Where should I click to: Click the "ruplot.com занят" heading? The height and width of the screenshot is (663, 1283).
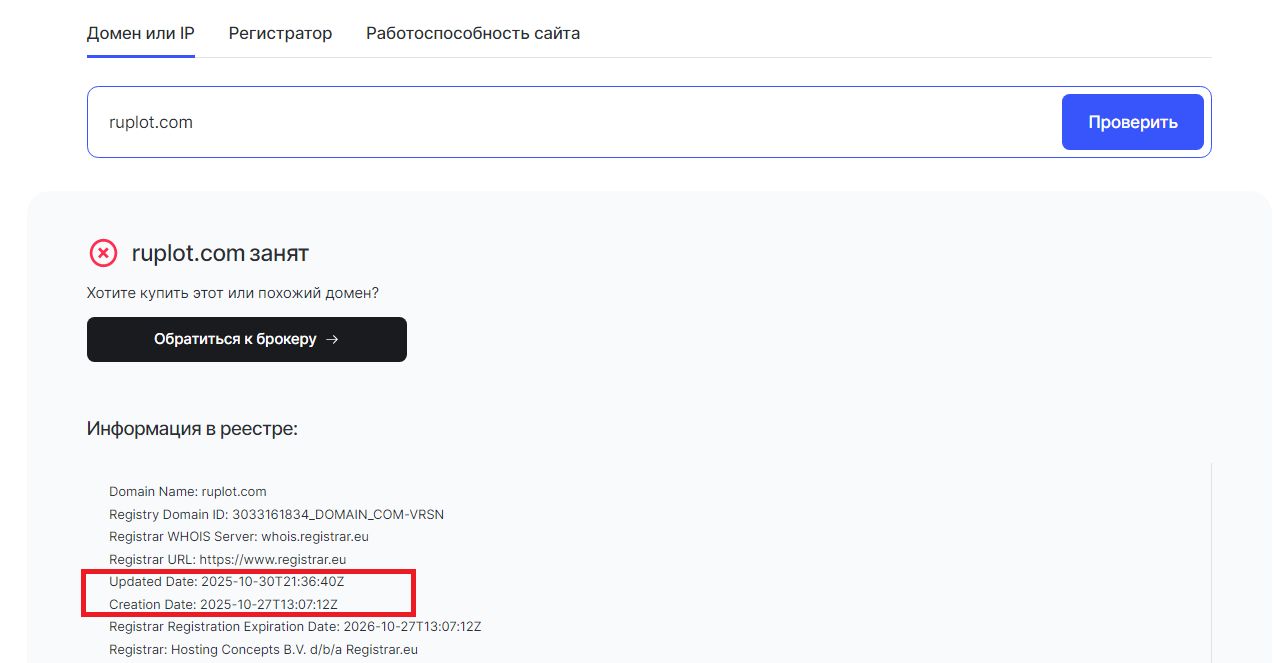pyautogui.click(x=220, y=253)
